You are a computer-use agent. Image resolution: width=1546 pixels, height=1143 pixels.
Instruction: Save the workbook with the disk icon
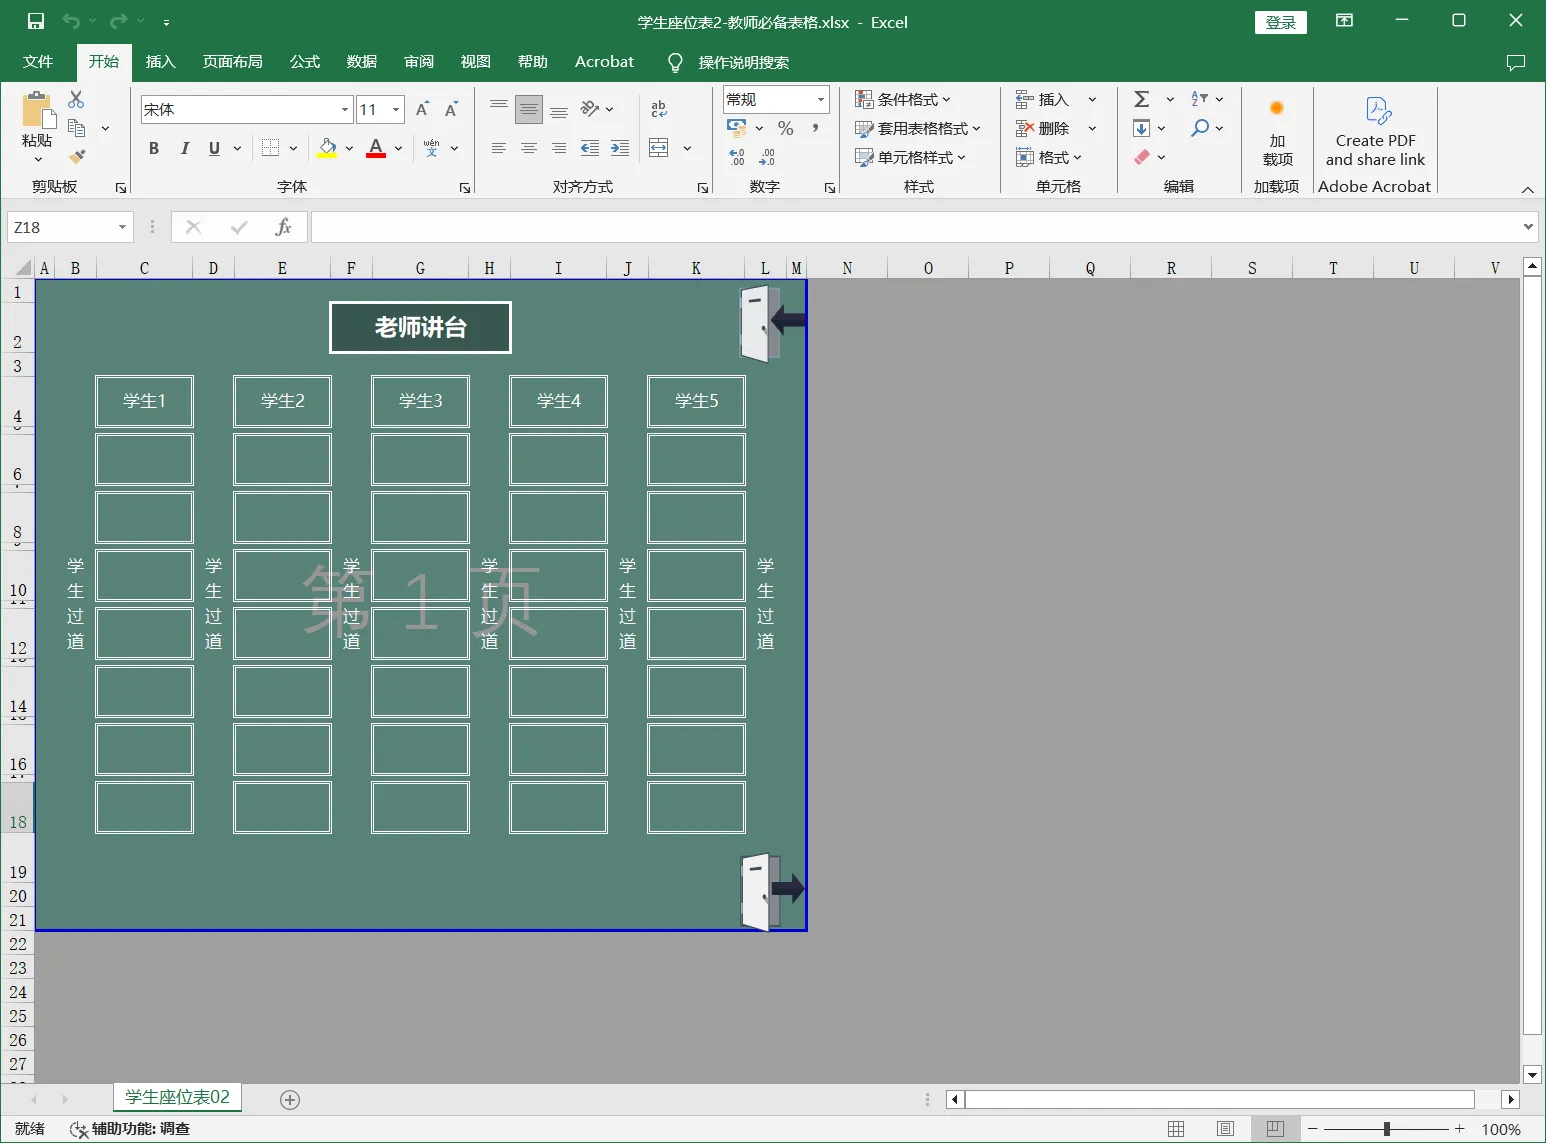[x=36, y=21]
